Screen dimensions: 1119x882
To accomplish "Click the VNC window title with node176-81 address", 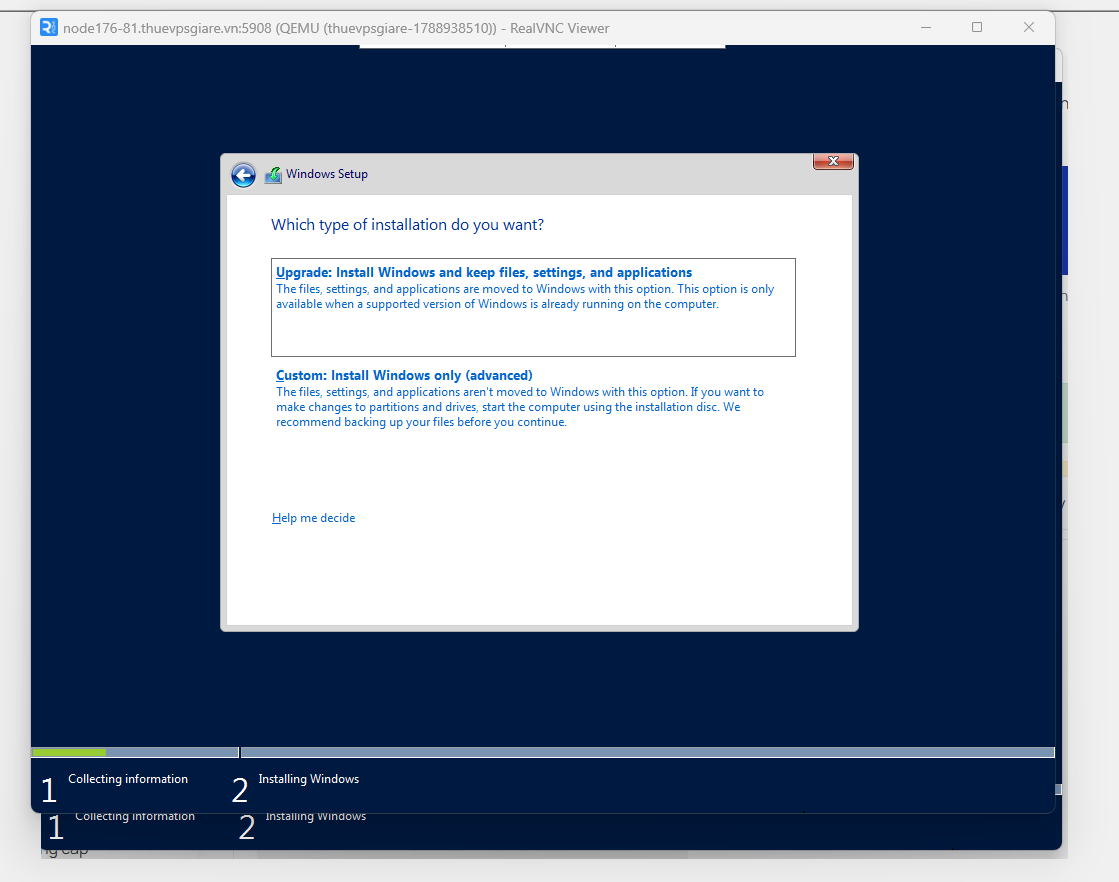I will pyautogui.click(x=336, y=29).
